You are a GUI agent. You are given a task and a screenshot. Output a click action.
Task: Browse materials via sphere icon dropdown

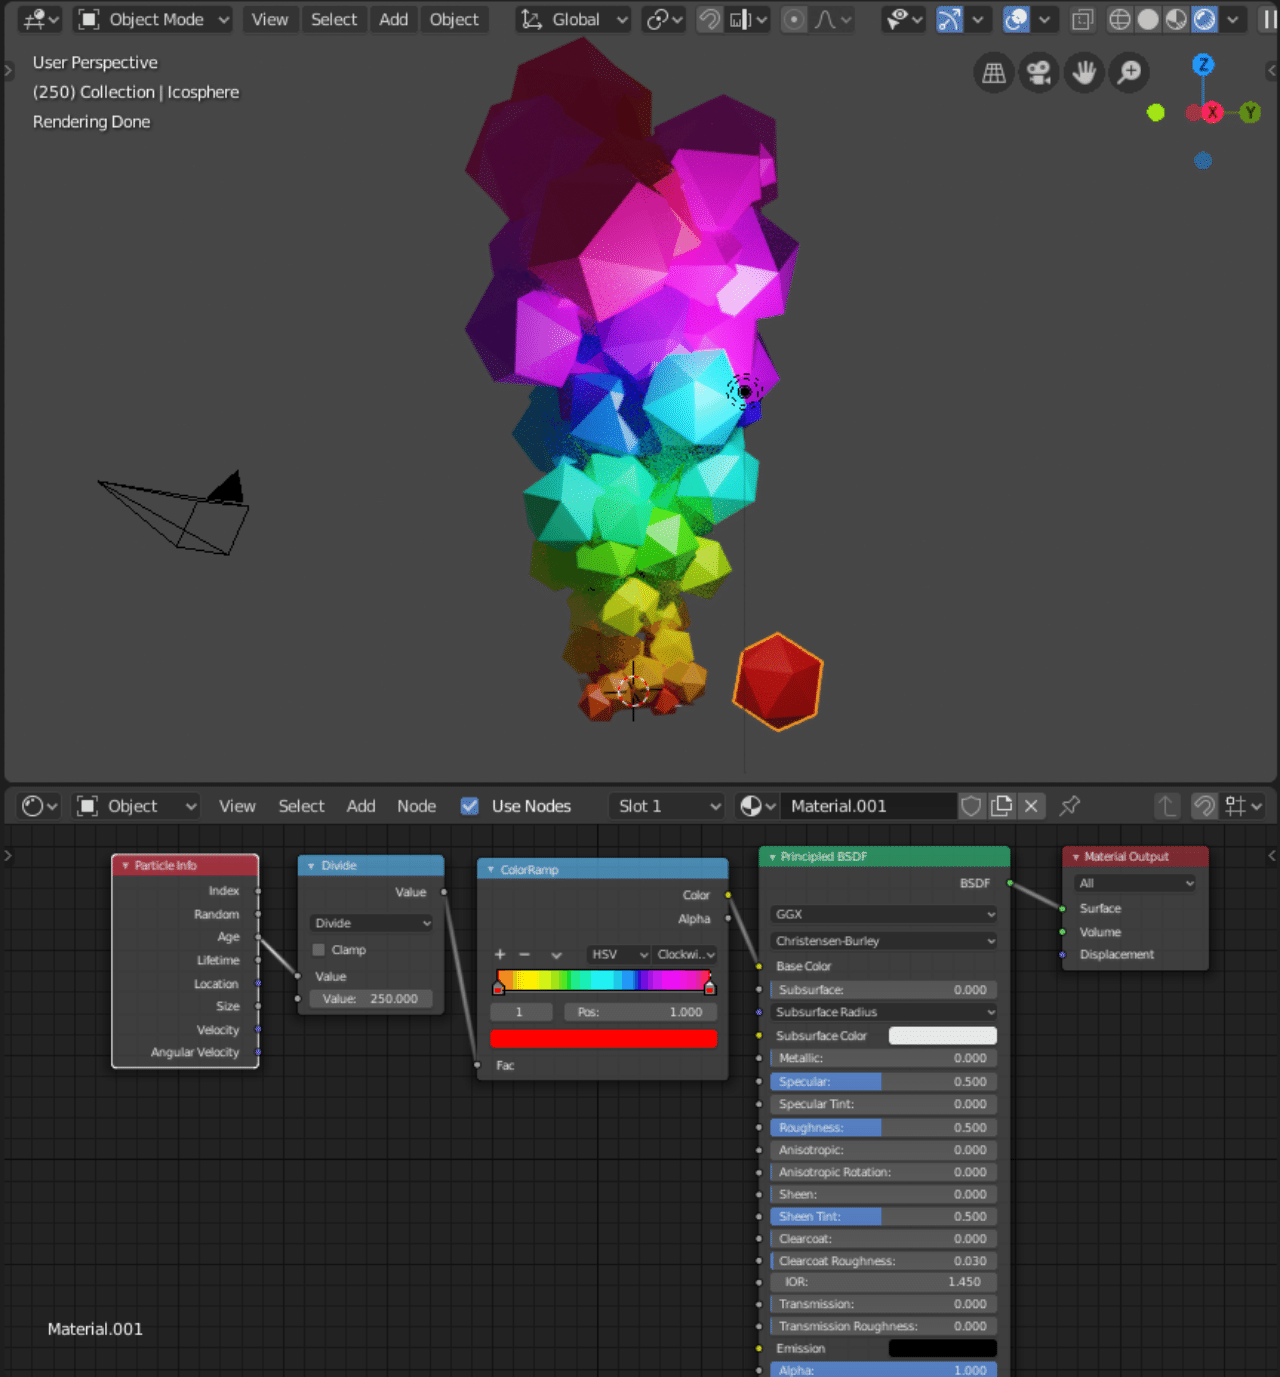(x=757, y=806)
